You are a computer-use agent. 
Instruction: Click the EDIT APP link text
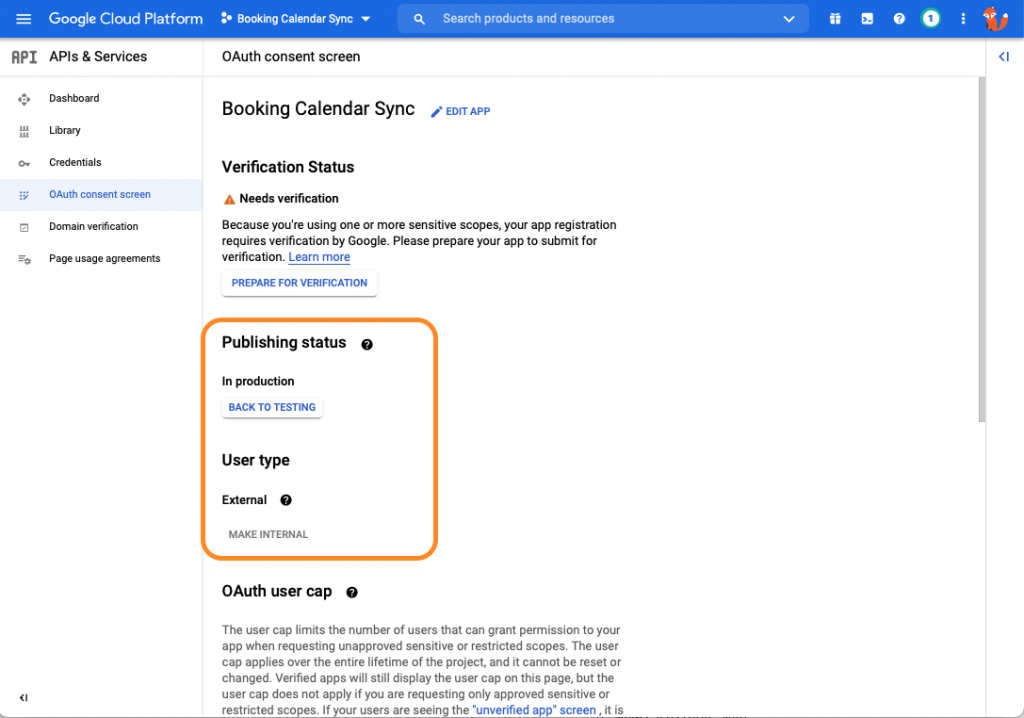pos(468,111)
